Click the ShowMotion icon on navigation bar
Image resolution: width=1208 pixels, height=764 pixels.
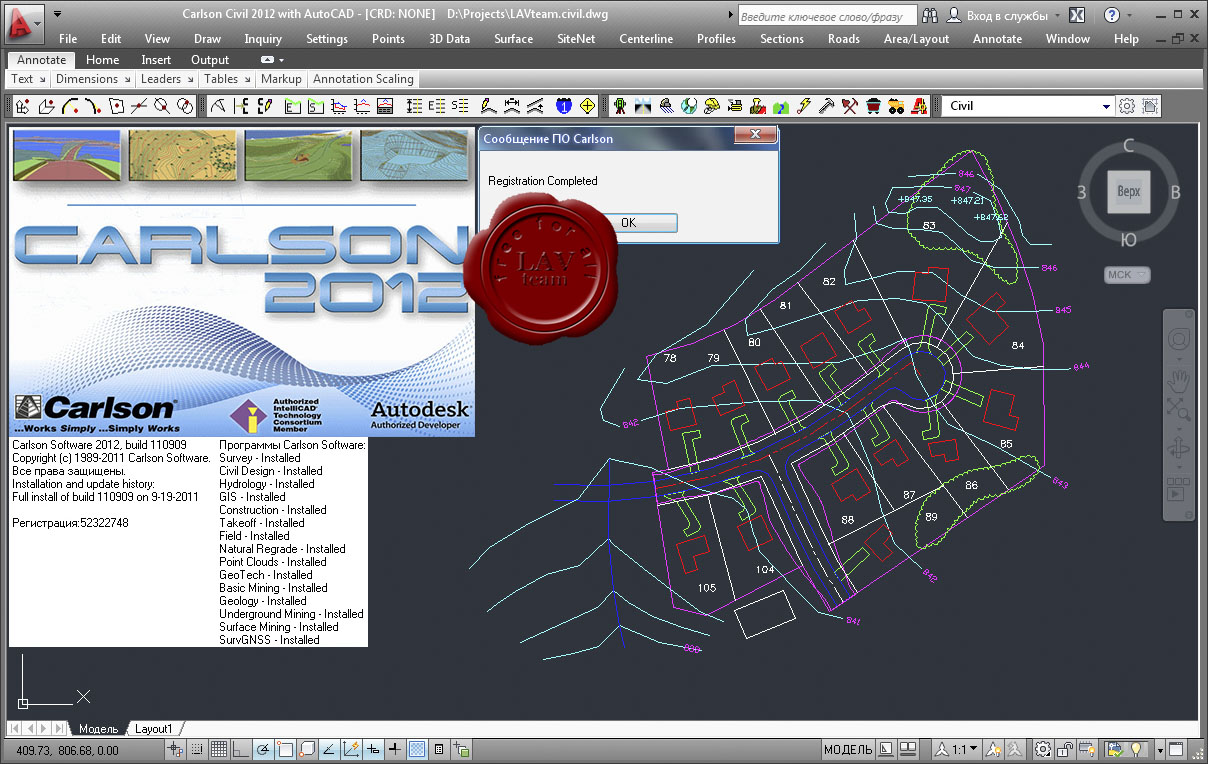pyautogui.click(x=1180, y=490)
